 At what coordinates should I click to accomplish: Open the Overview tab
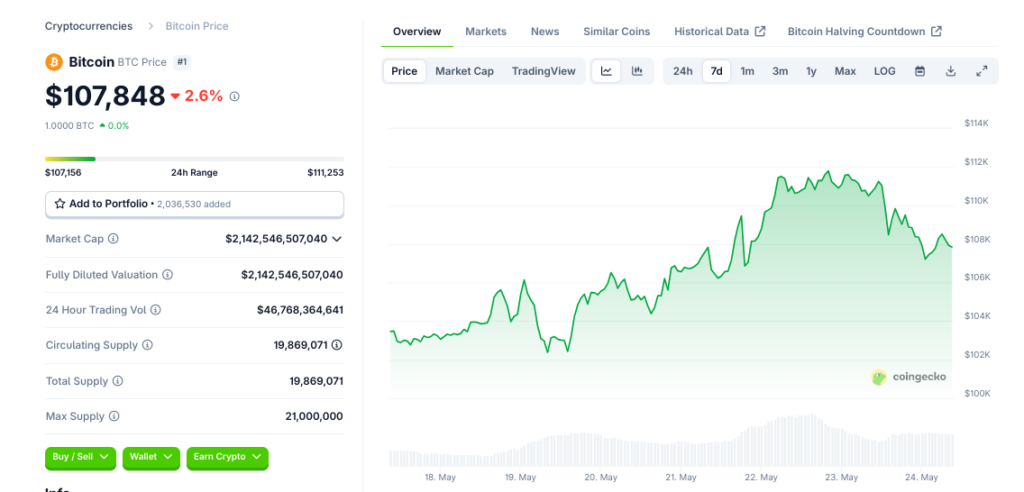coord(417,31)
